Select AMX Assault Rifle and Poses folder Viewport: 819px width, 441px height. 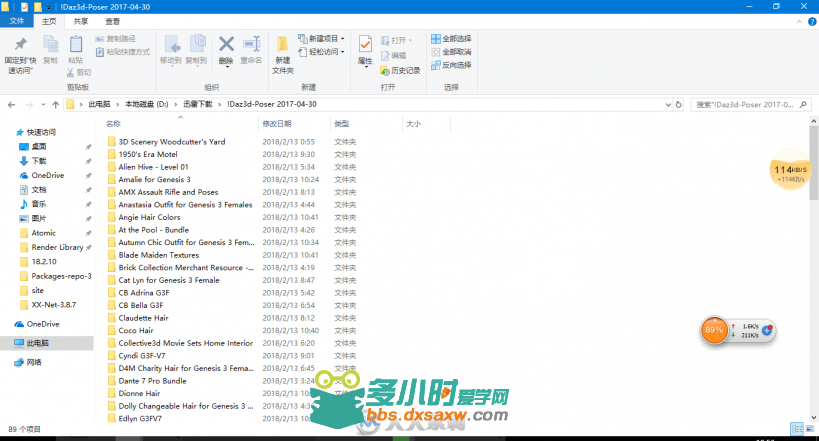168,192
